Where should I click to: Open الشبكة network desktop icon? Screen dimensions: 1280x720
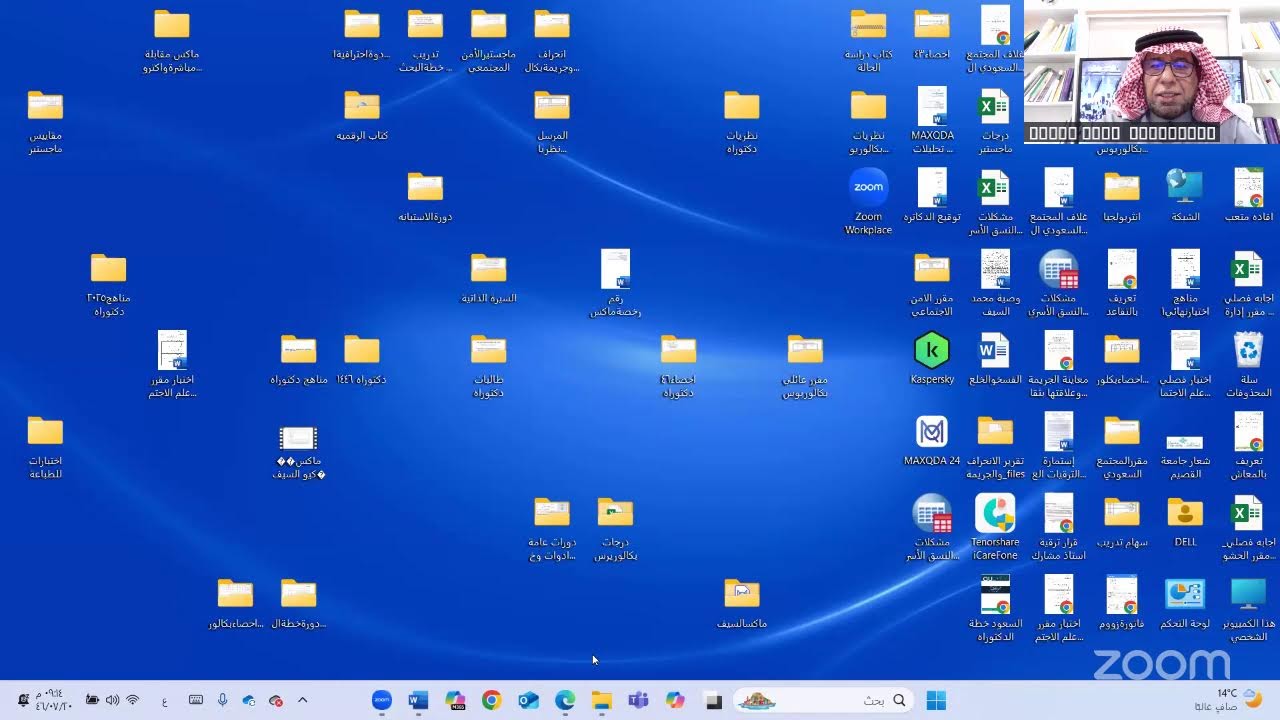(x=1185, y=195)
